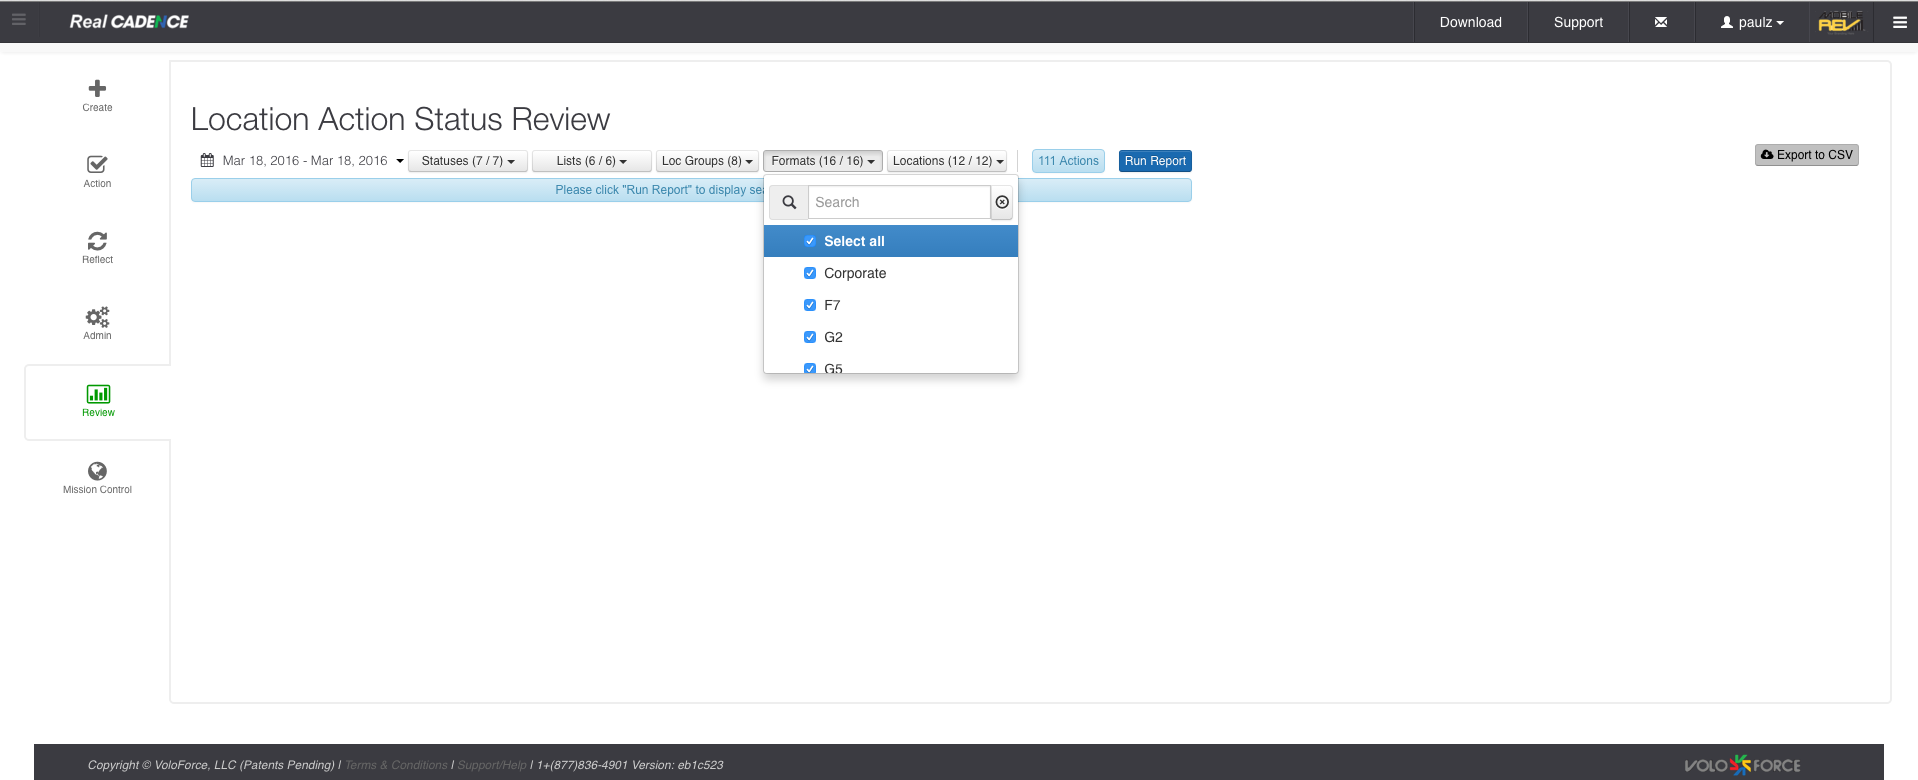Open the Lists (6 / 6) dropdown

[591, 161]
